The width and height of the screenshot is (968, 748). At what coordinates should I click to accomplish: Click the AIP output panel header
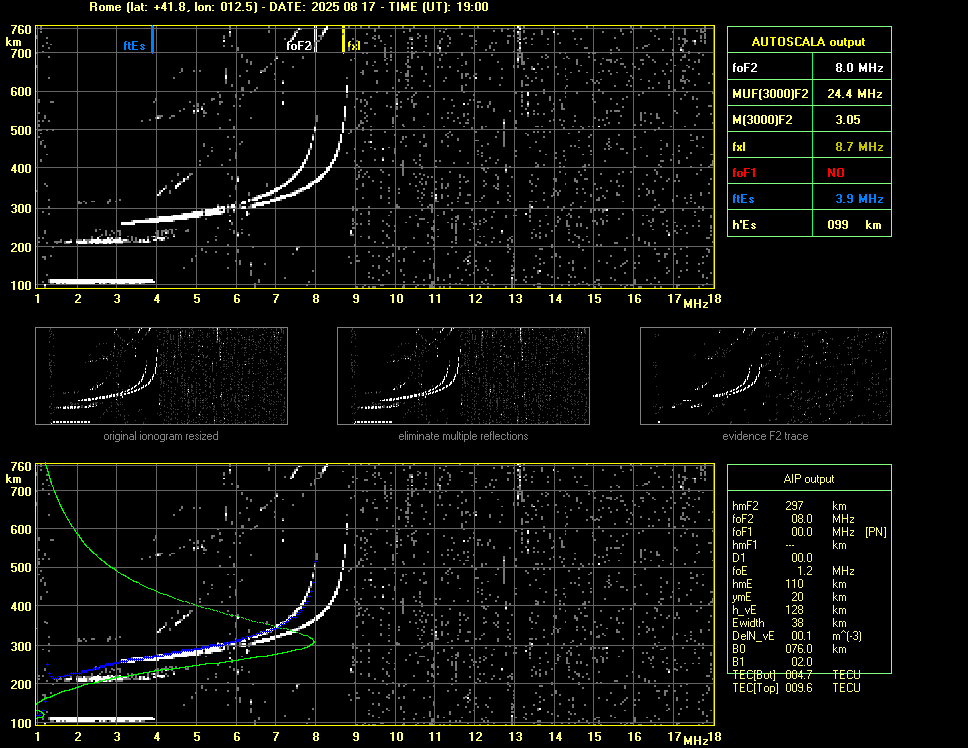click(809, 478)
